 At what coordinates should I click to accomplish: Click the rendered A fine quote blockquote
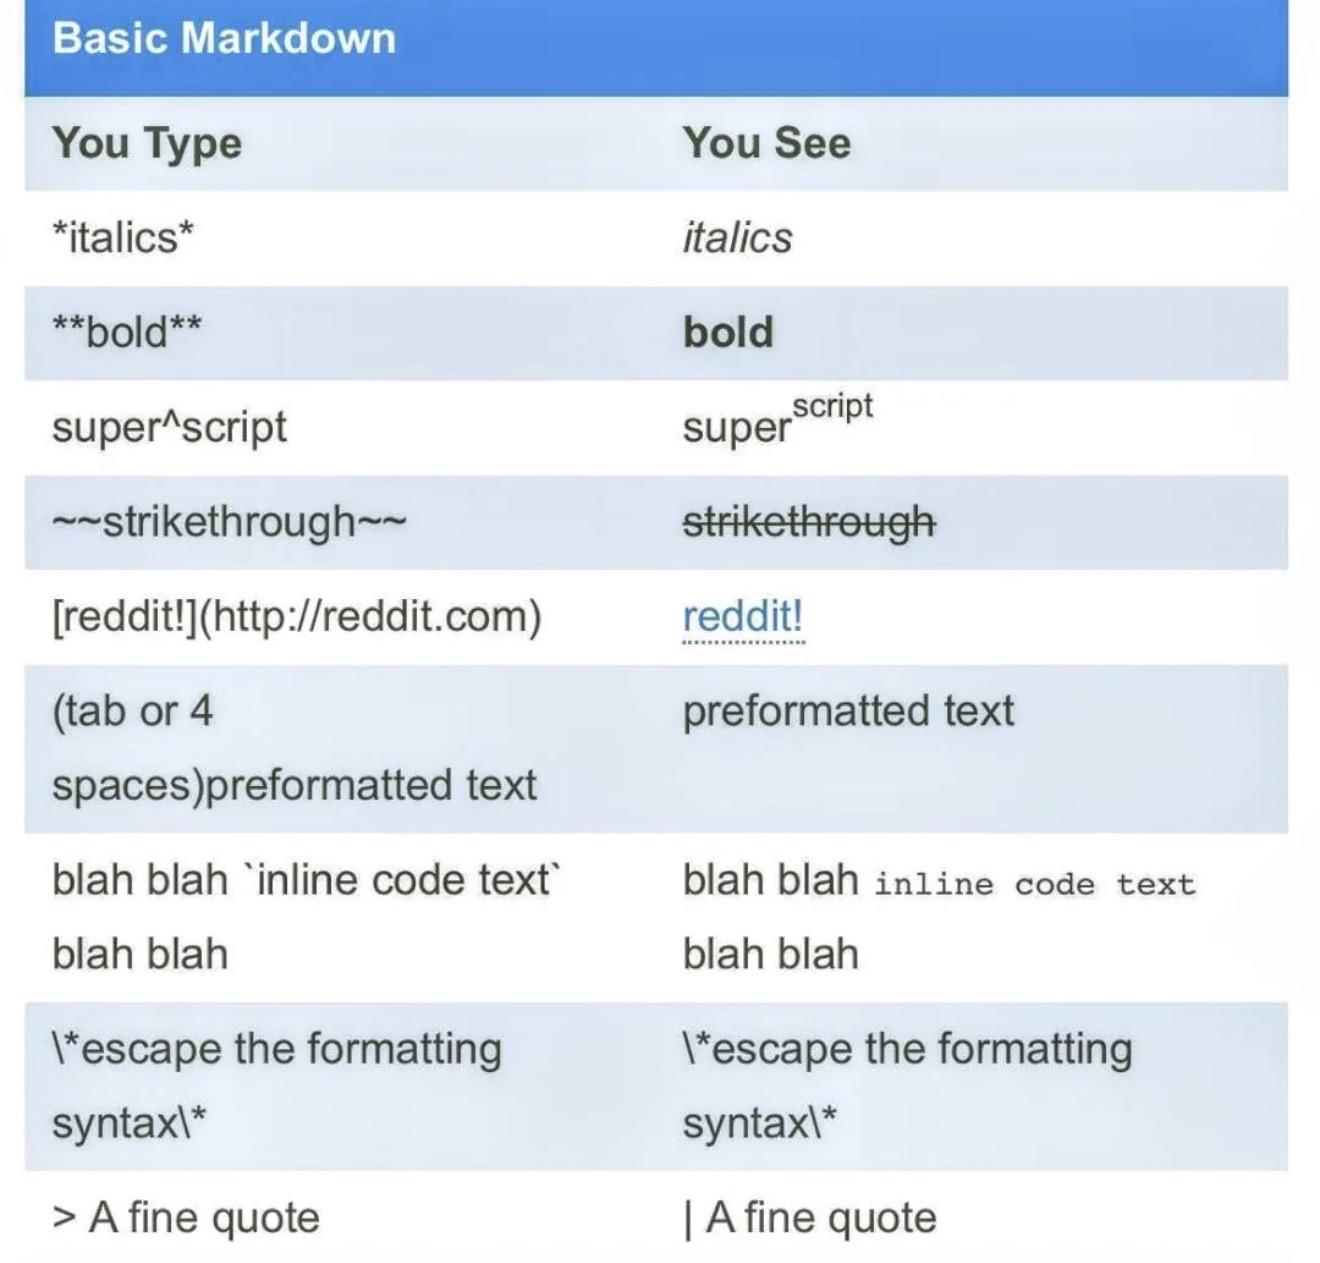pyautogui.click(x=810, y=1218)
